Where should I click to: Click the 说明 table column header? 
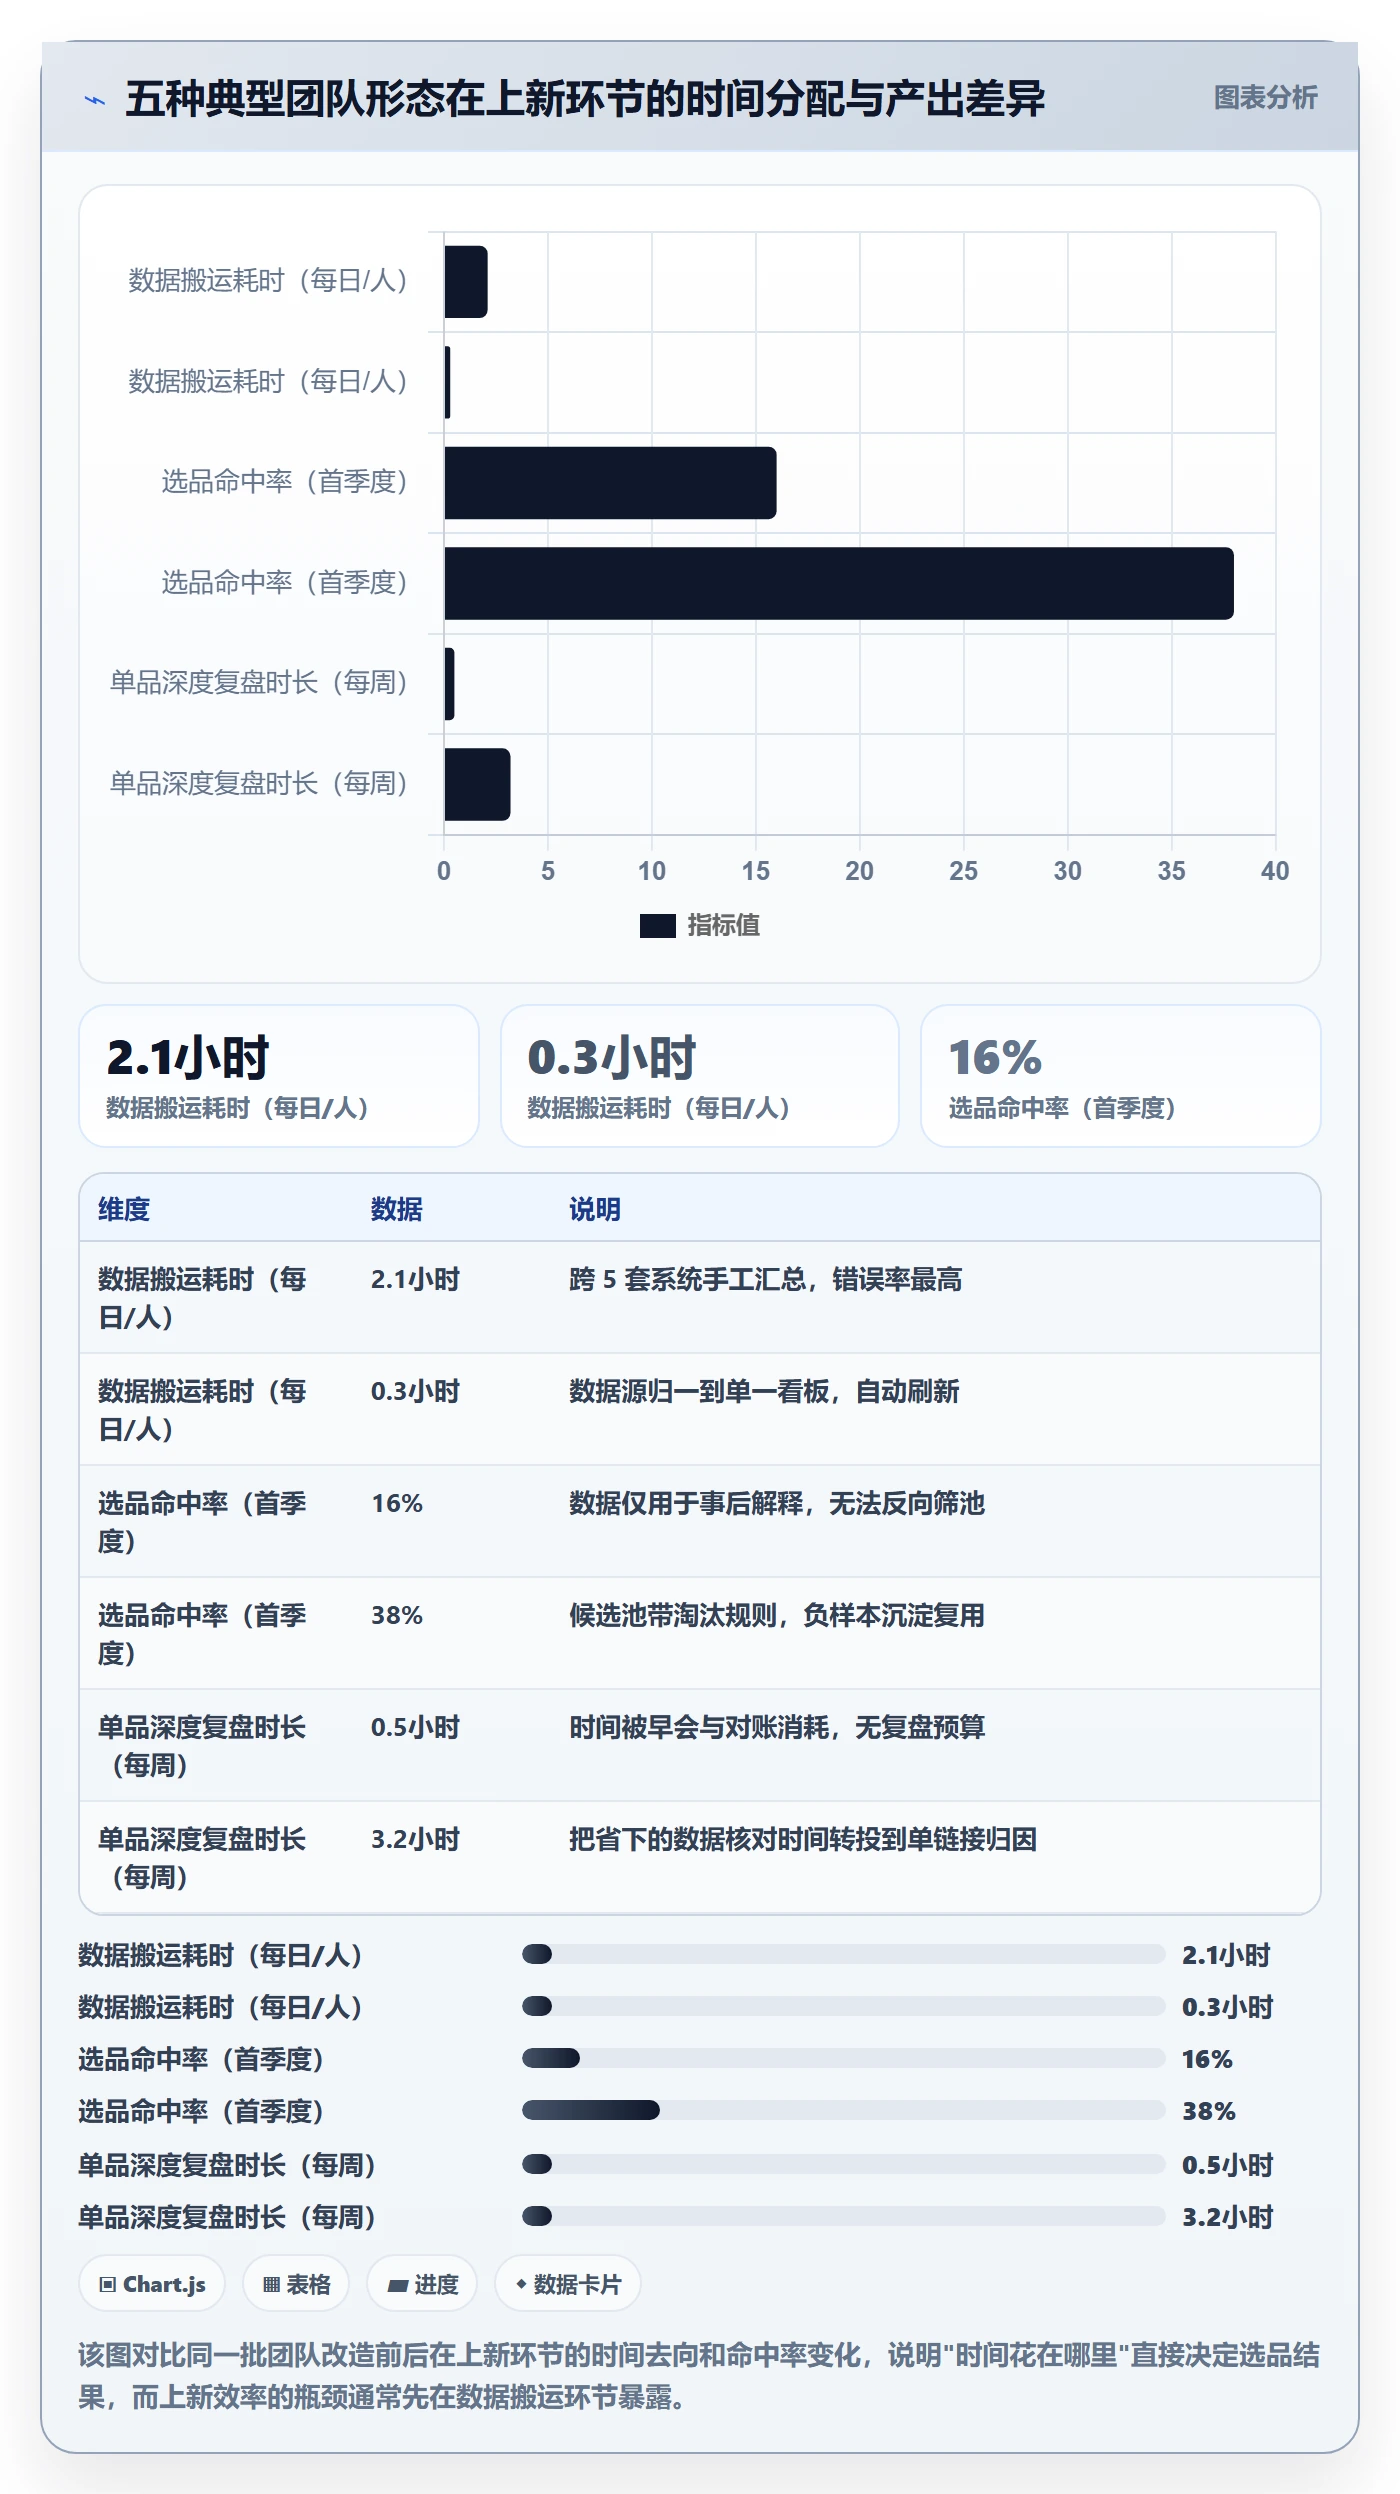tap(595, 1209)
